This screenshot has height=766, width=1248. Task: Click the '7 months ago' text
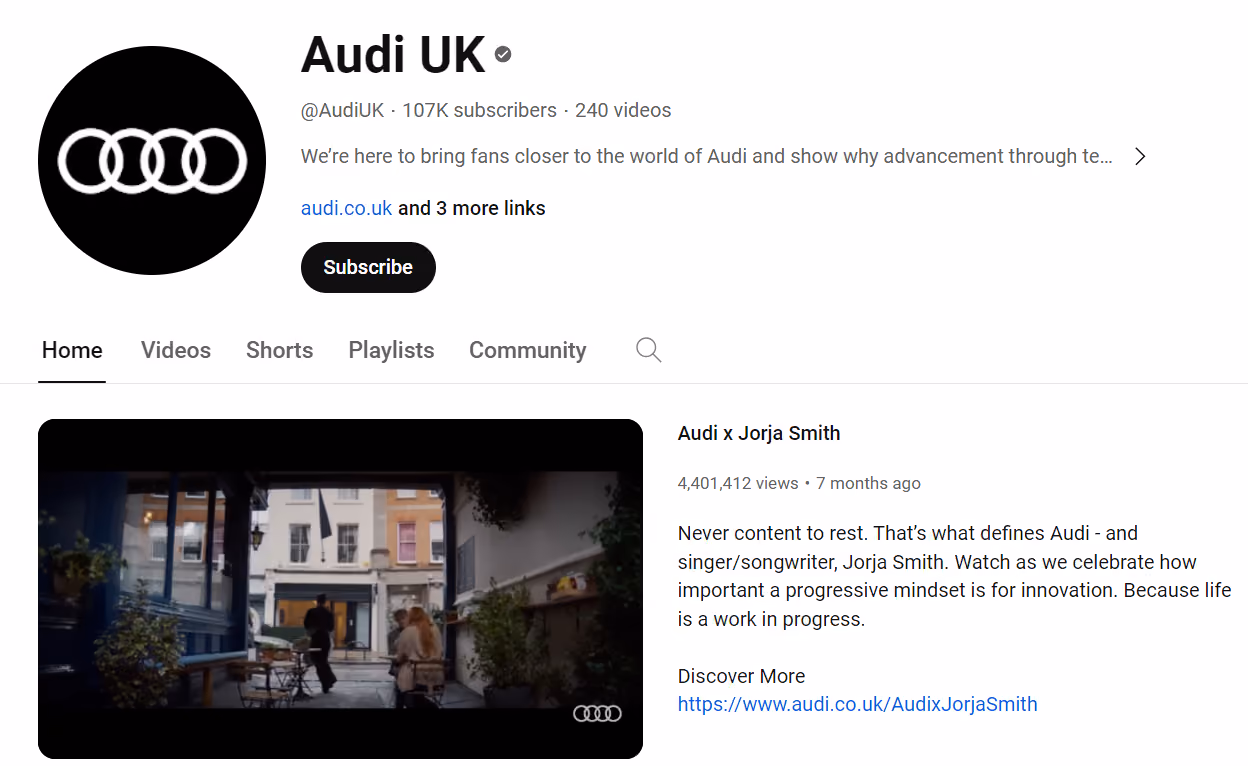point(868,483)
